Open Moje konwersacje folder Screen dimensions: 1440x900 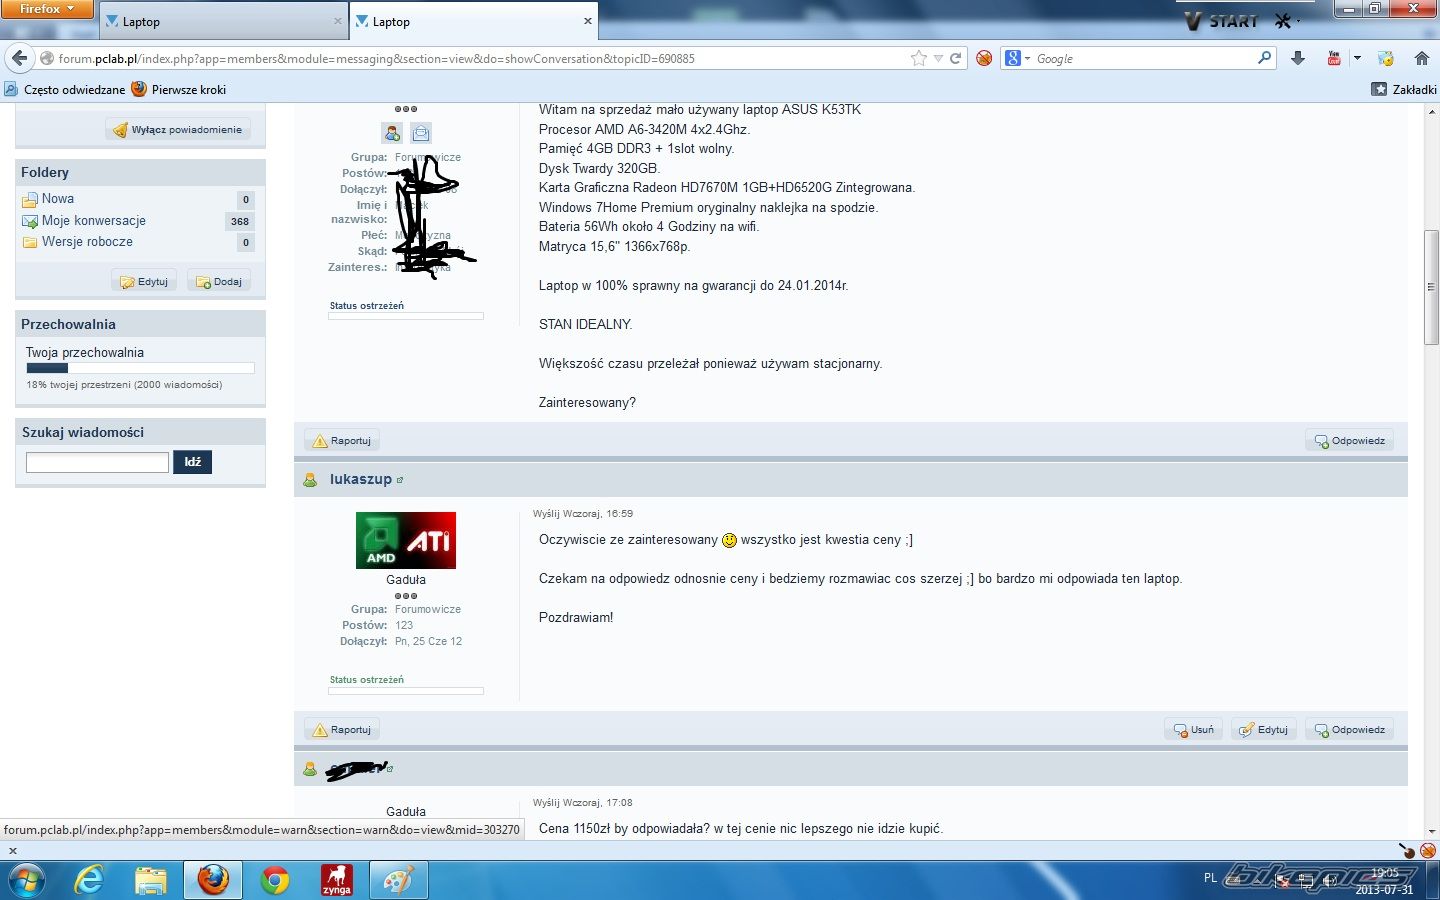point(94,221)
